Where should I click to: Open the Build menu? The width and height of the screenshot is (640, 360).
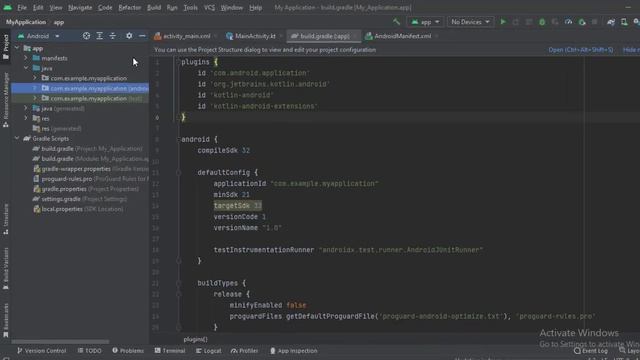pyautogui.click(x=154, y=7)
